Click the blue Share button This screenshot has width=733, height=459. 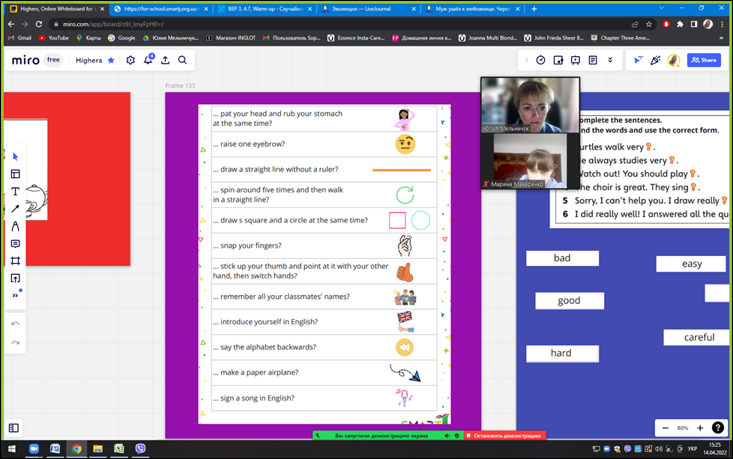704,60
